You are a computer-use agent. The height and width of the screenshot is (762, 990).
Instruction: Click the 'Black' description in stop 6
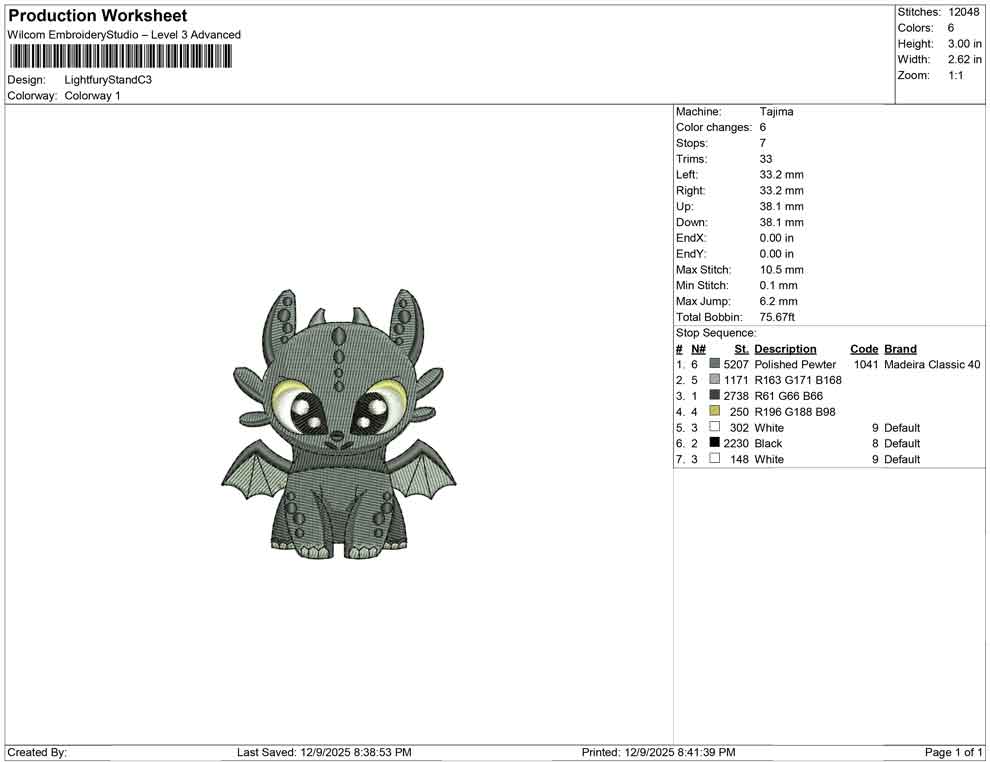point(768,443)
